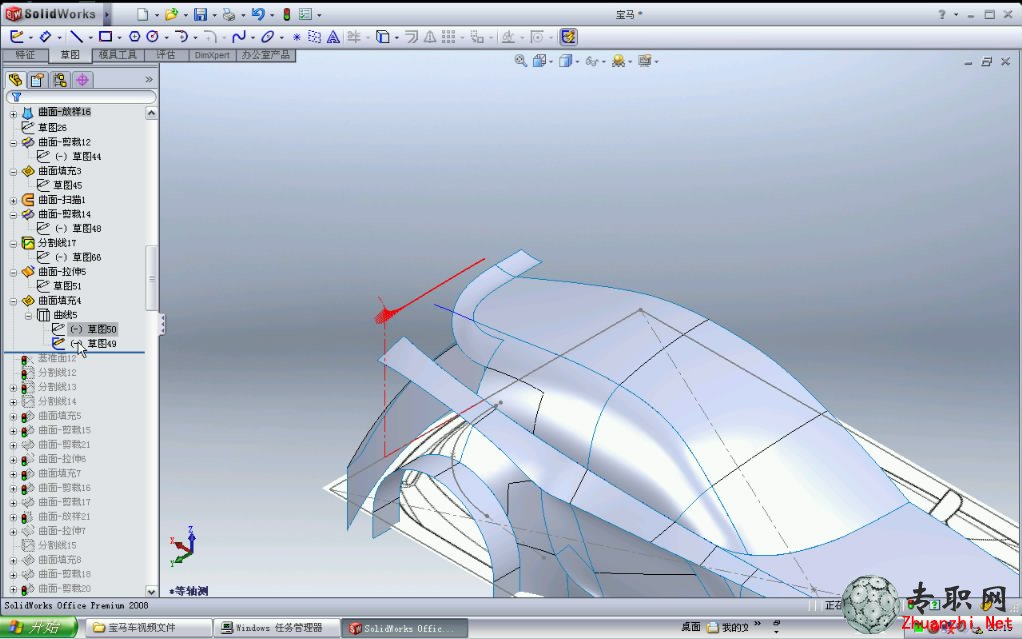Select the Tangent Arc sketch tool
The height and width of the screenshot is (639, 1022).
tap(182, 37)
